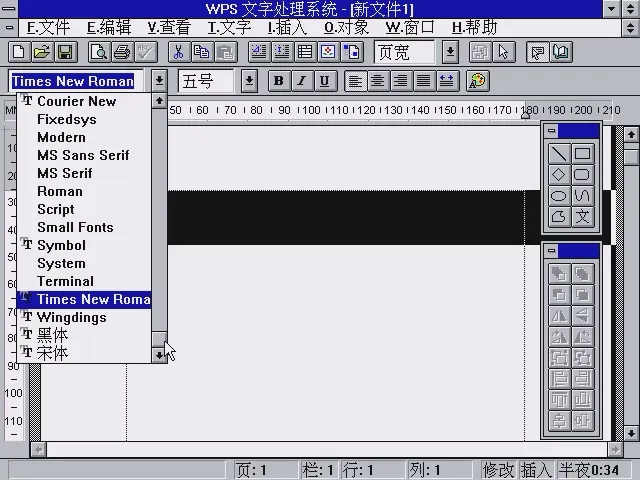Screen dimensions: 640x480
Task: Click the 修改 status bar indicator
Action: click(498, 470)
